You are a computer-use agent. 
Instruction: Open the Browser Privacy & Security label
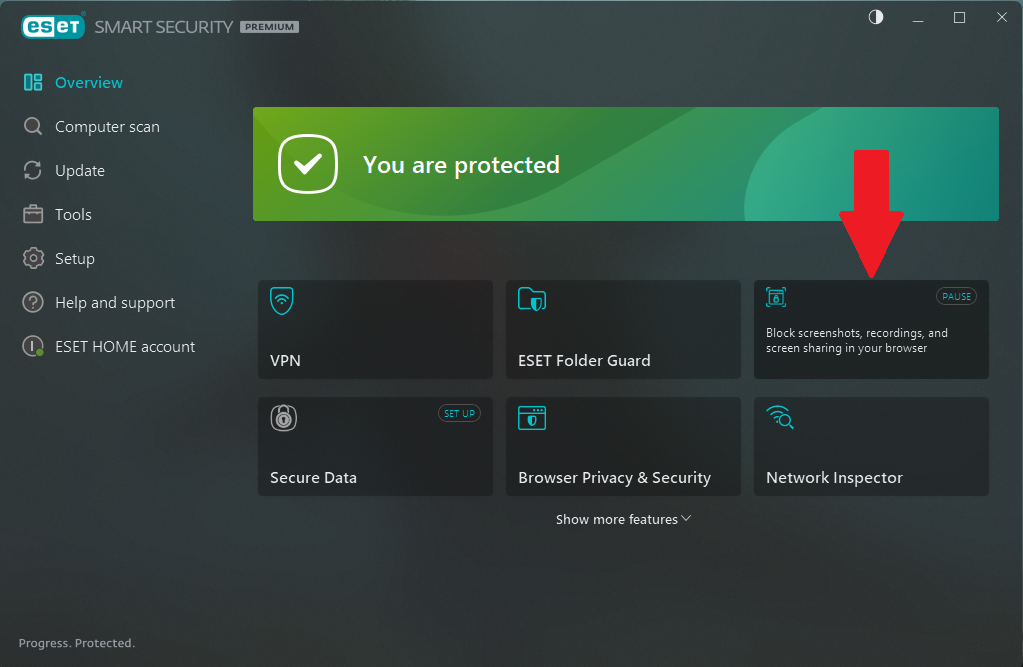tap(614, 478)
